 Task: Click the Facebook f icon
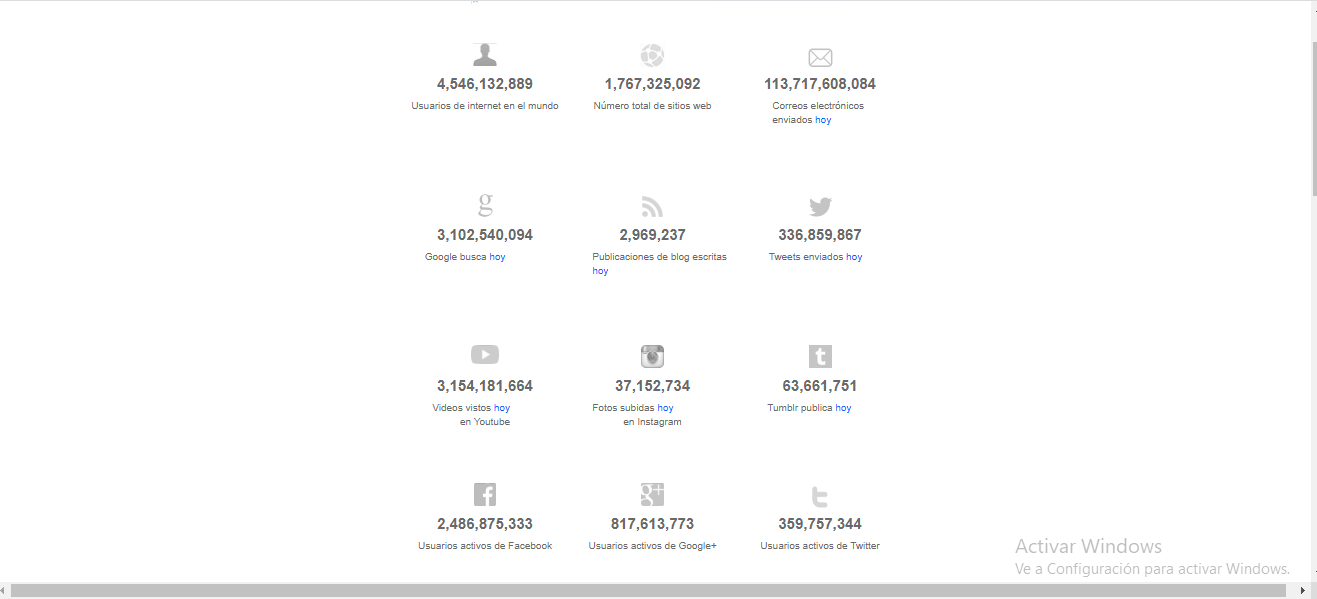tap(485, 494)
